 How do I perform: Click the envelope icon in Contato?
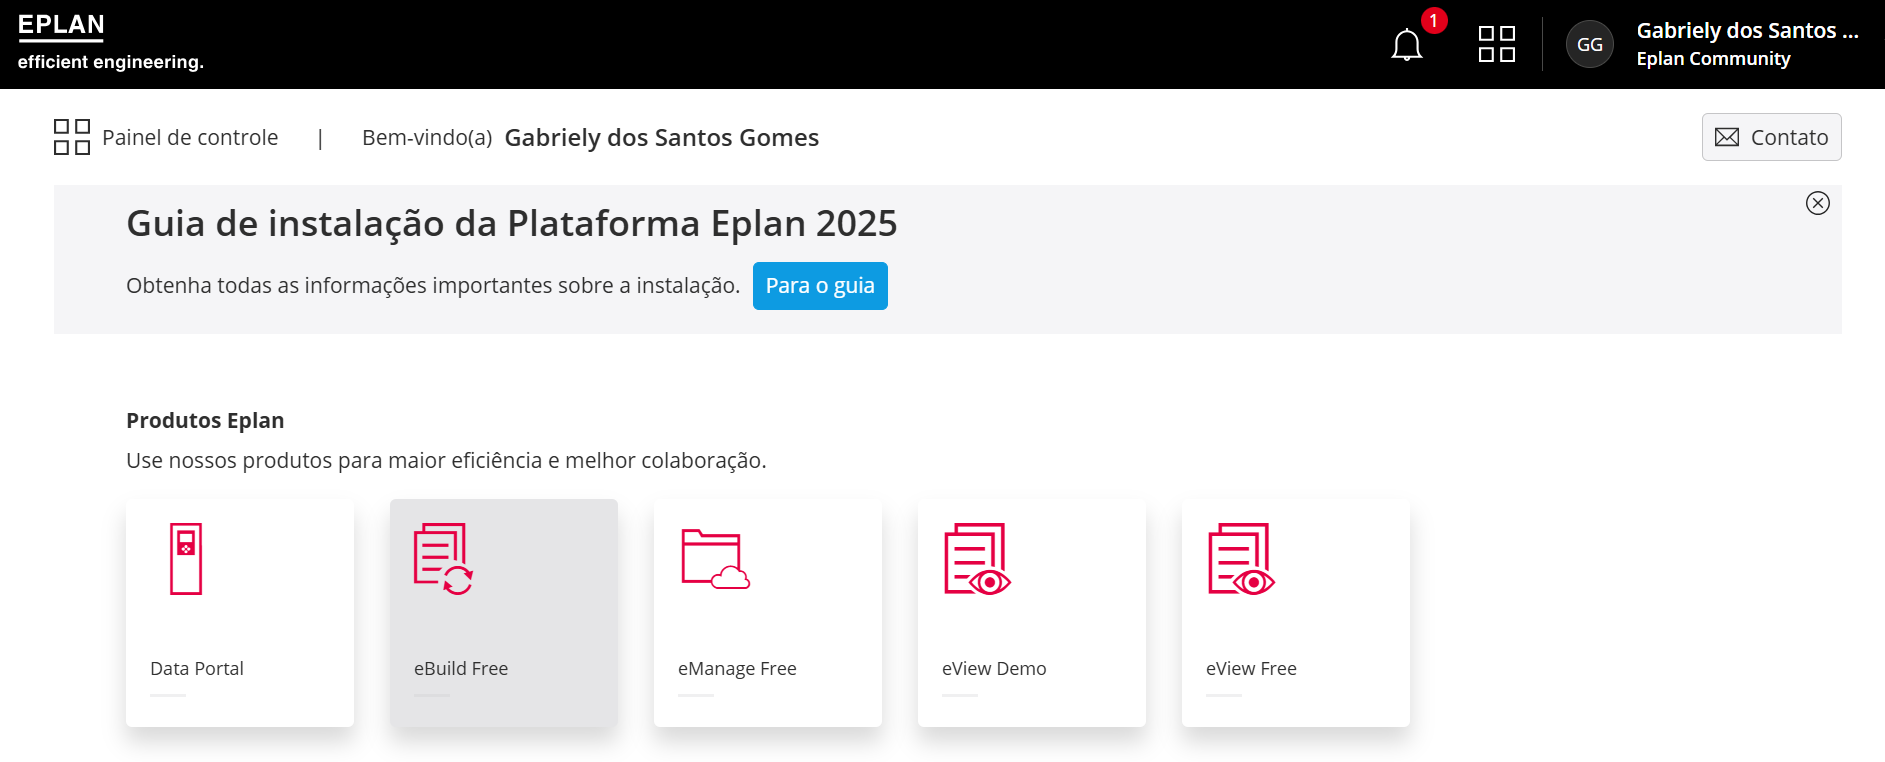click(x=1727, y=137)
